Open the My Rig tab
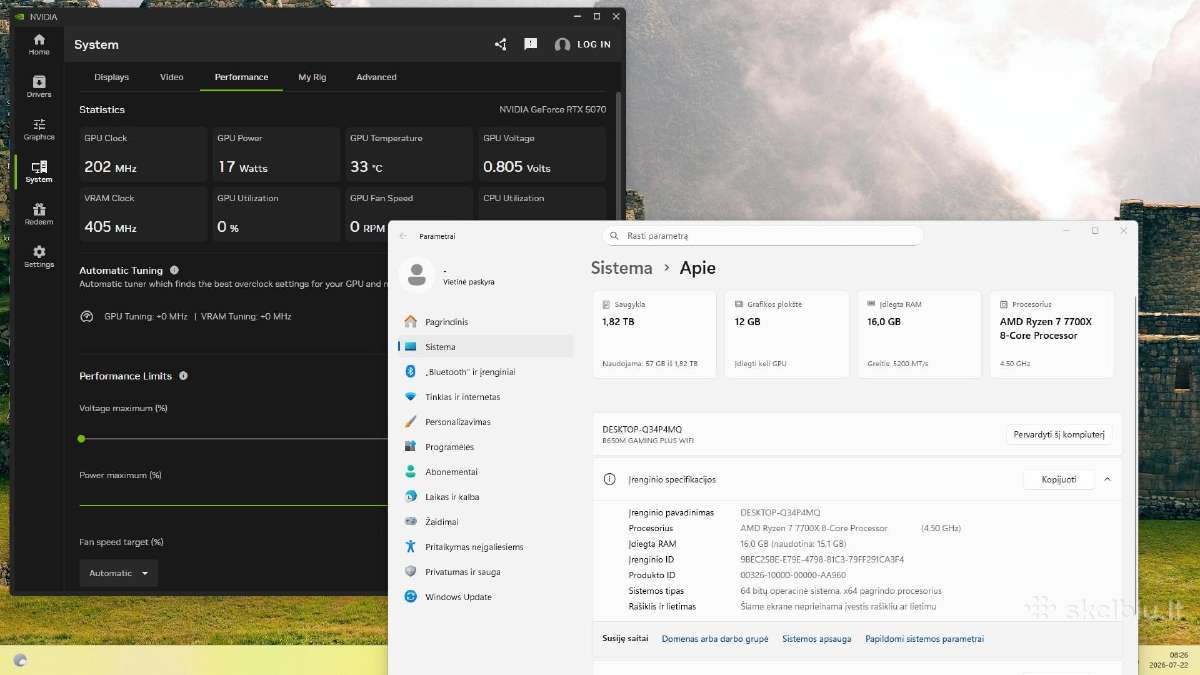Viewport: 1200px width, 675px height. click(x=312, y=77)
